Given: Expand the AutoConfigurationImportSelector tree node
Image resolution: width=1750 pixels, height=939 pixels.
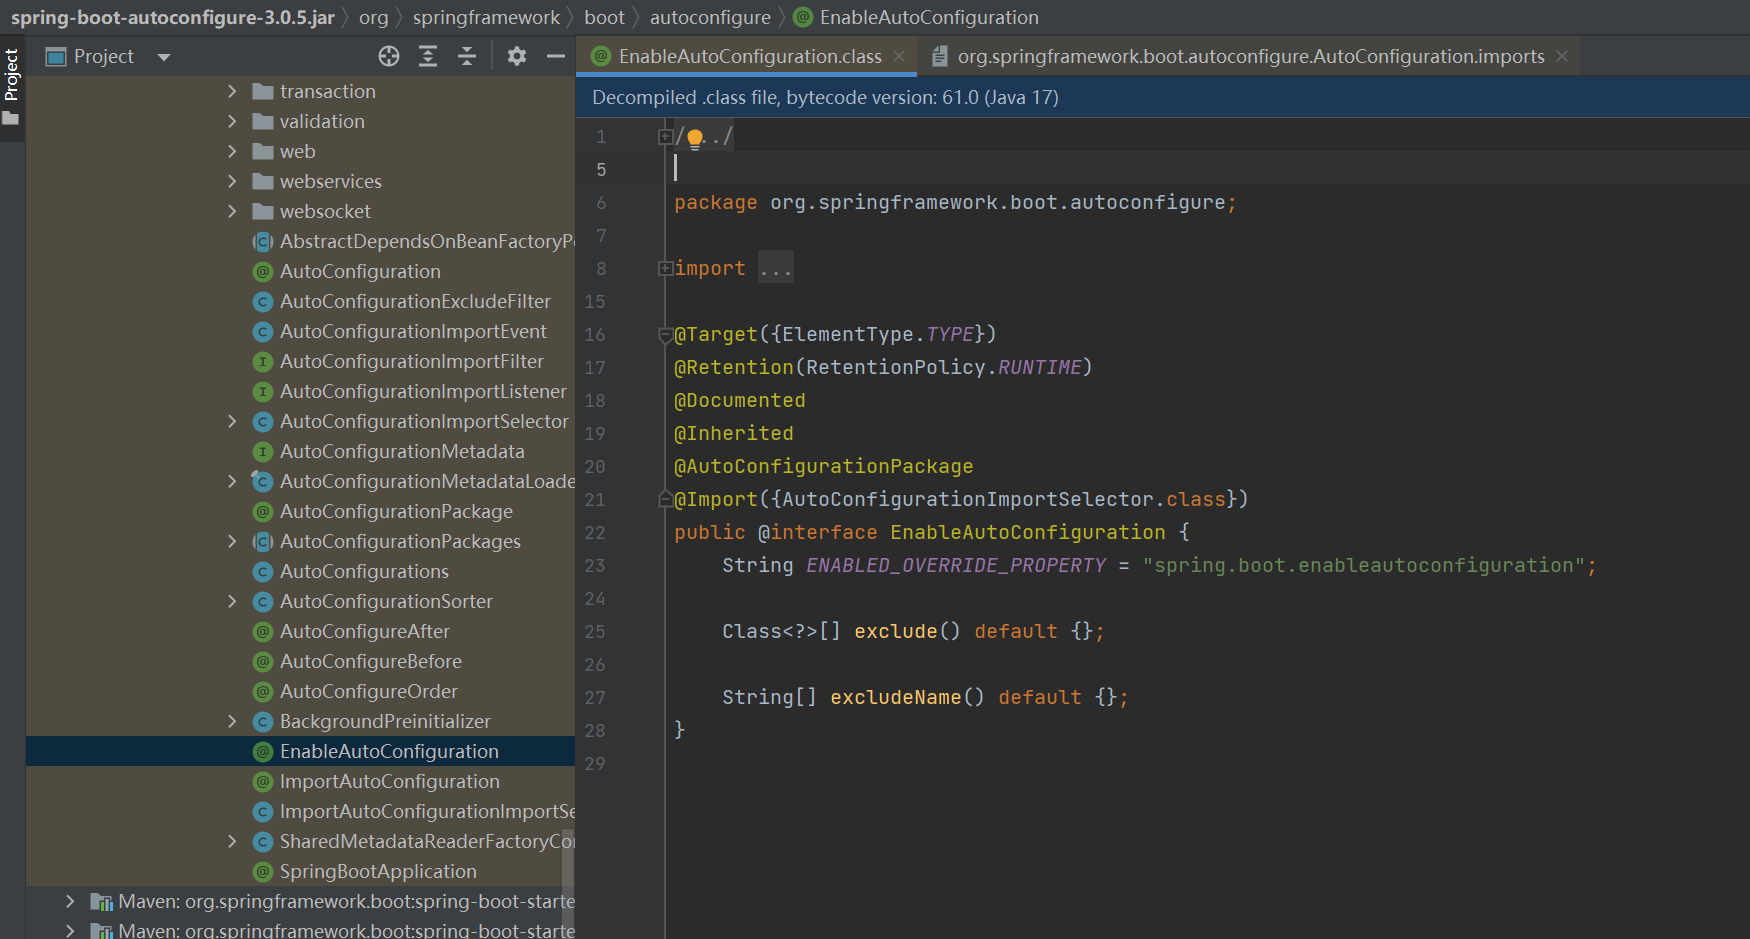Looking at the screenshot, I should tap(232, 421).
